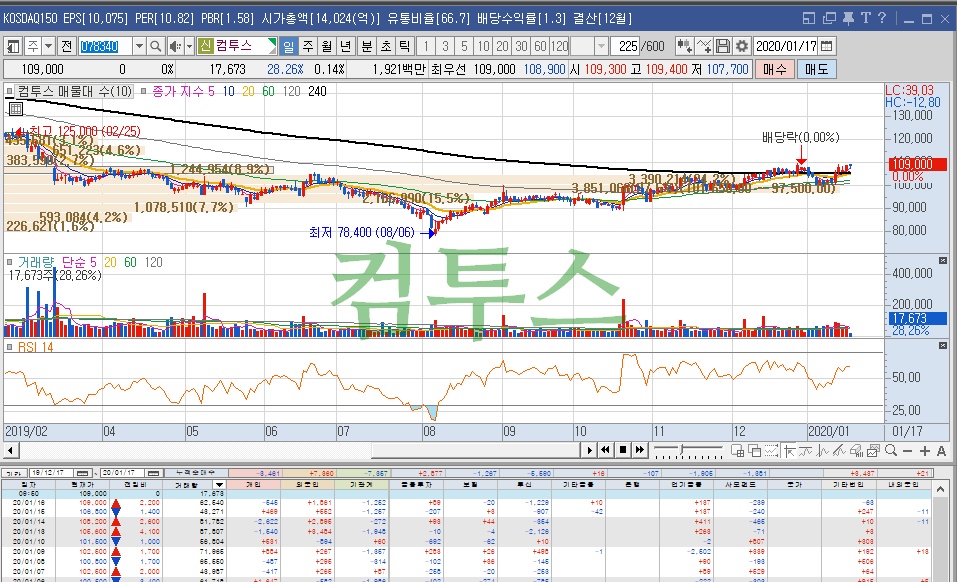Screen dimensions: 957x582
Task: Open the '주' market type dropdown arrow
Action: (x=48, y=46)
